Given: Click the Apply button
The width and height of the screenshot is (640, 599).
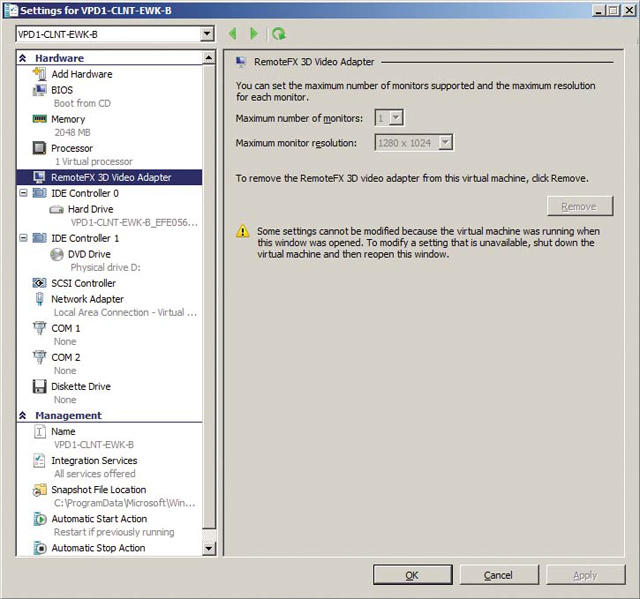Looking at the screenshot, I should (x=585, y=575).
